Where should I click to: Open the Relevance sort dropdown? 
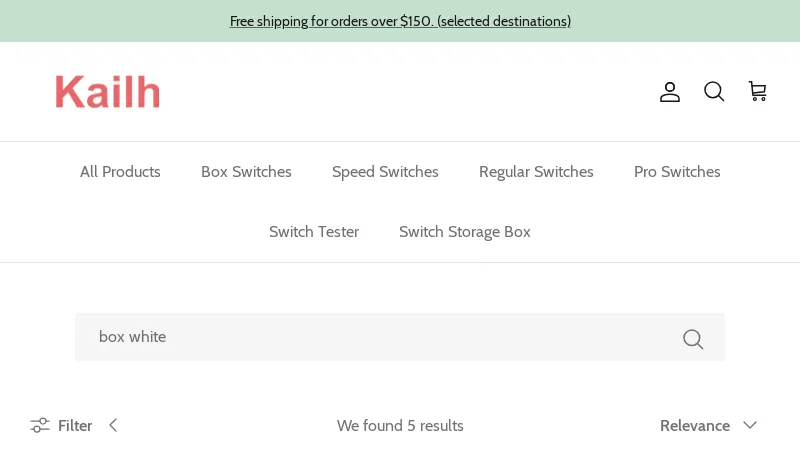point(695,425)
